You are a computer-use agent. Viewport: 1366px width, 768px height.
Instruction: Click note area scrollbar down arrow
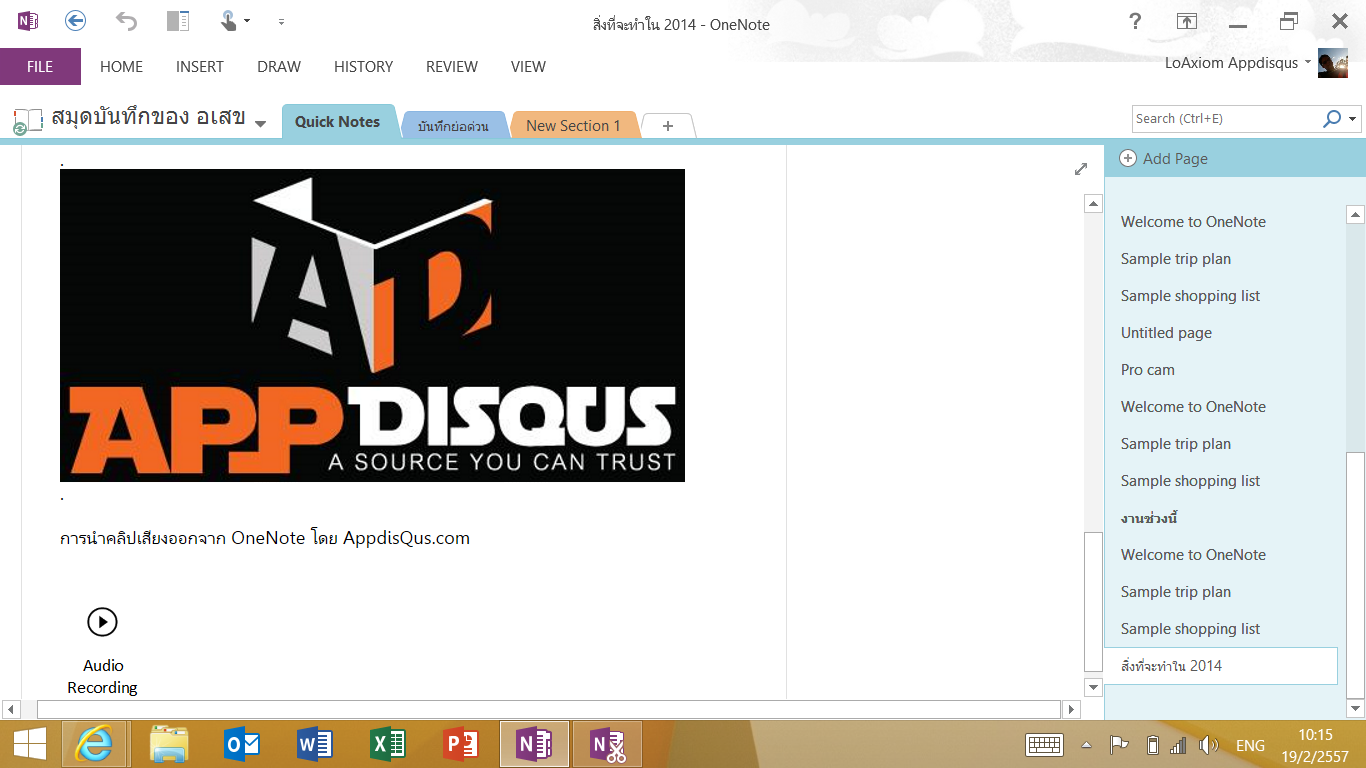point(1094,687)
